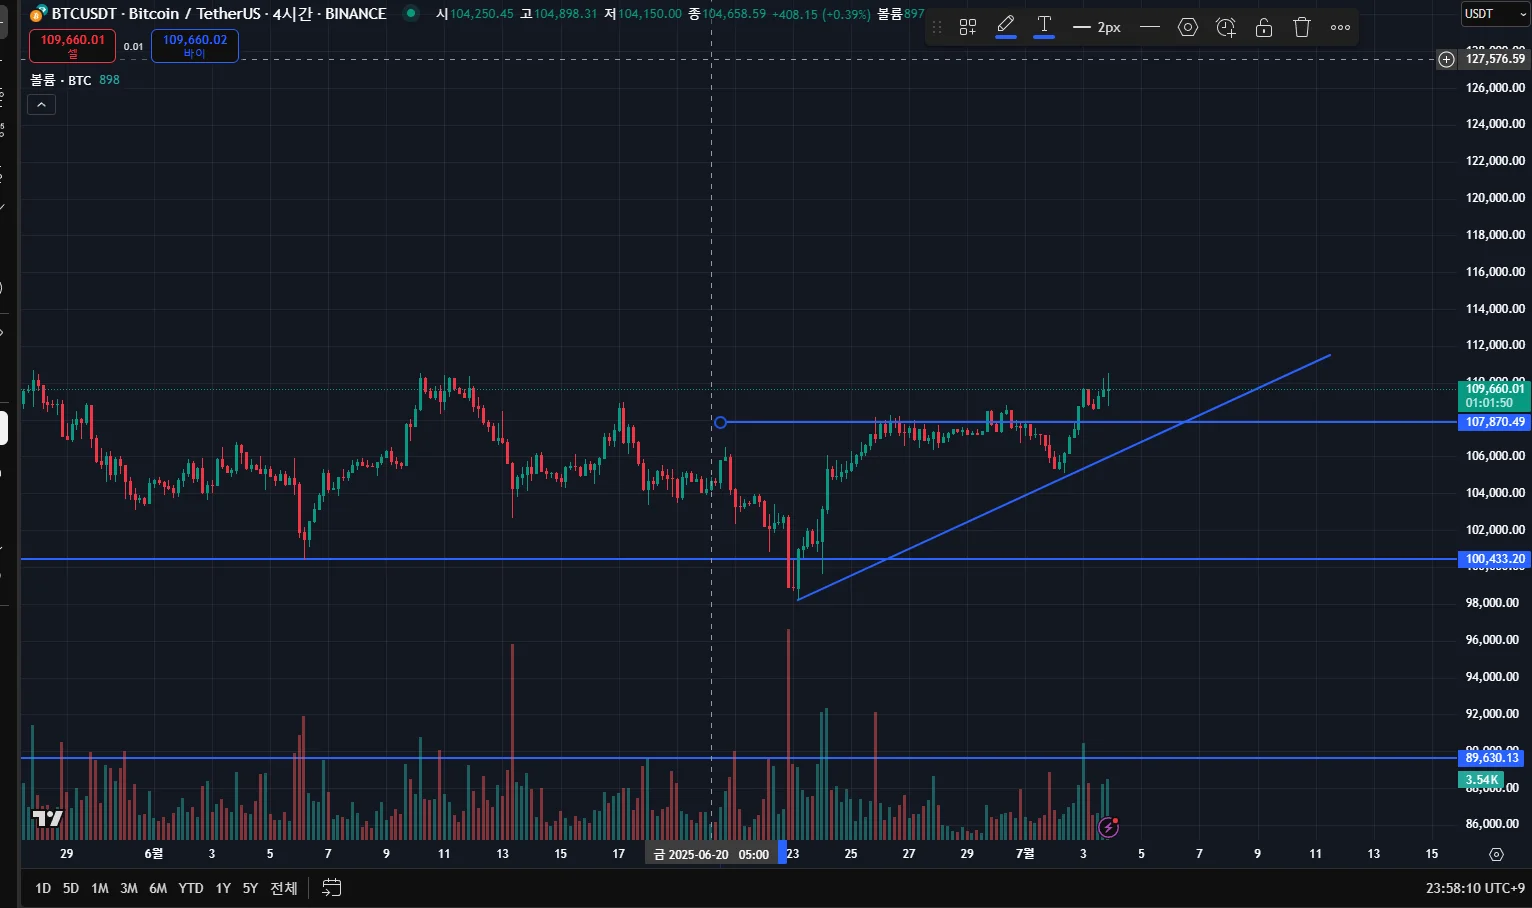Click the 107,870.49 price line label
Viewport: 1532px width, 908px height.
[1495, 422]
